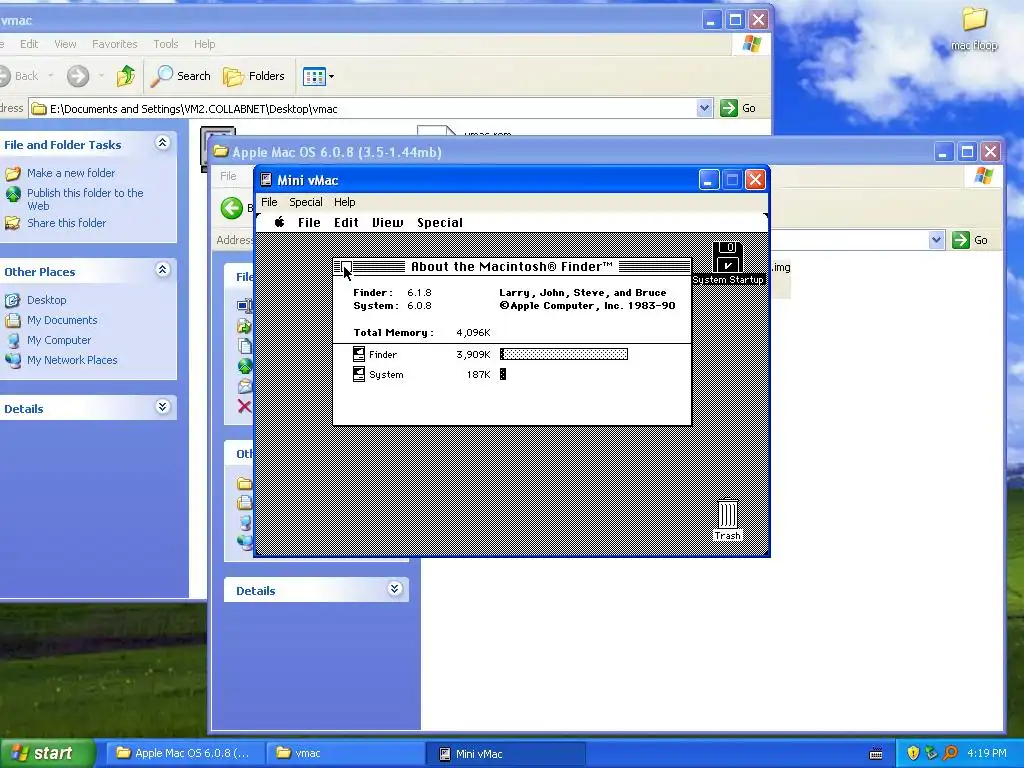1024x768 pixels.
Task: Click the Finder application icon in memory list
Action: pos(359,354)
